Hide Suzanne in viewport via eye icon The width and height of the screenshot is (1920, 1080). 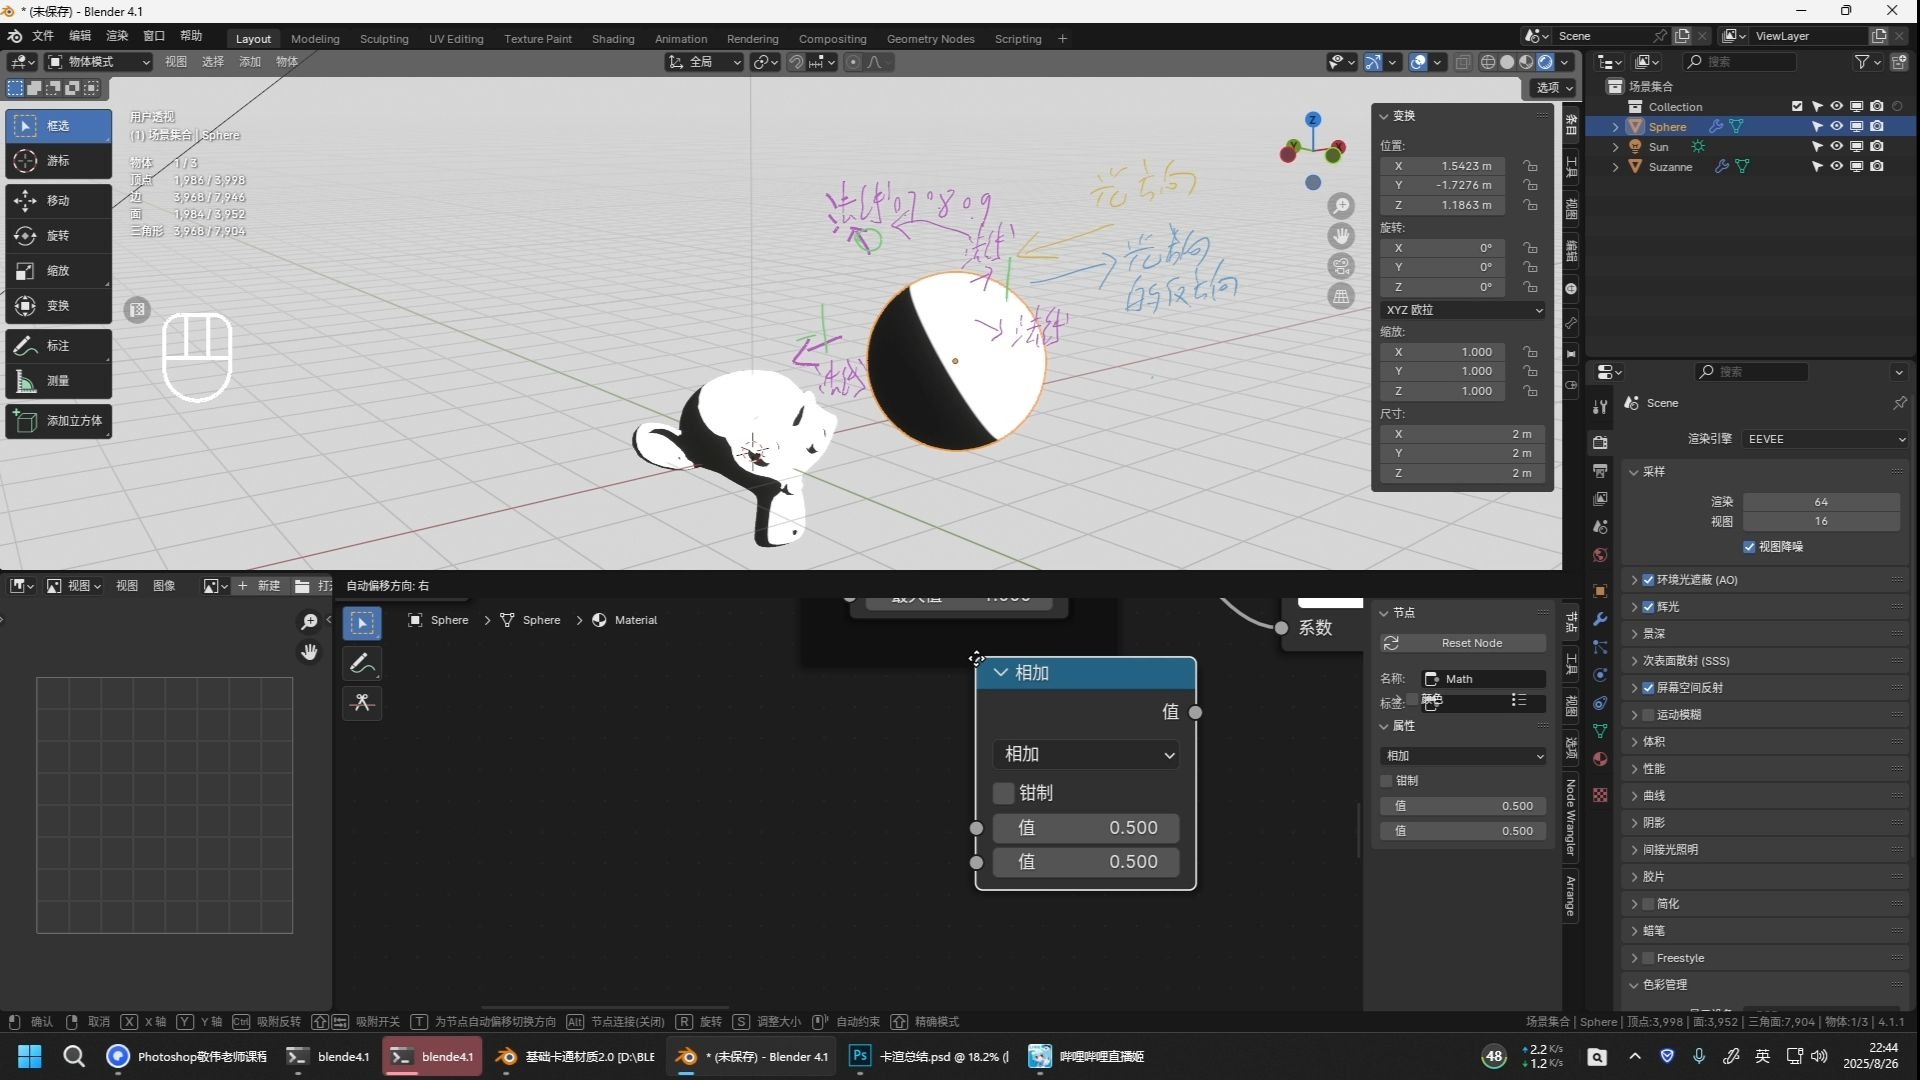[x=1836, y=167]
